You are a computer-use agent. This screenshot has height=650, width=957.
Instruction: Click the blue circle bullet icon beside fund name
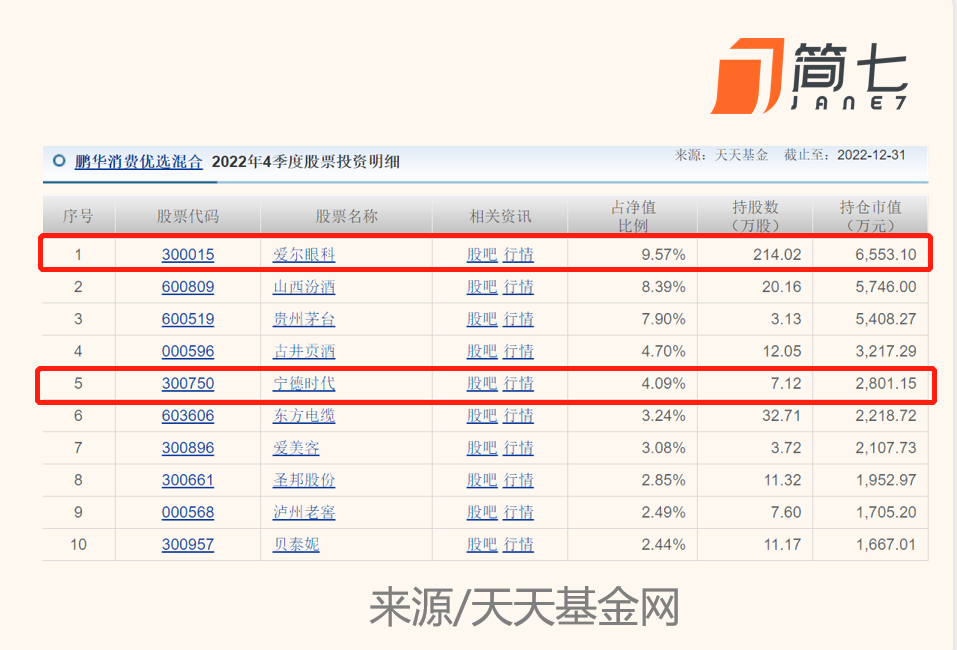(59, 161)
